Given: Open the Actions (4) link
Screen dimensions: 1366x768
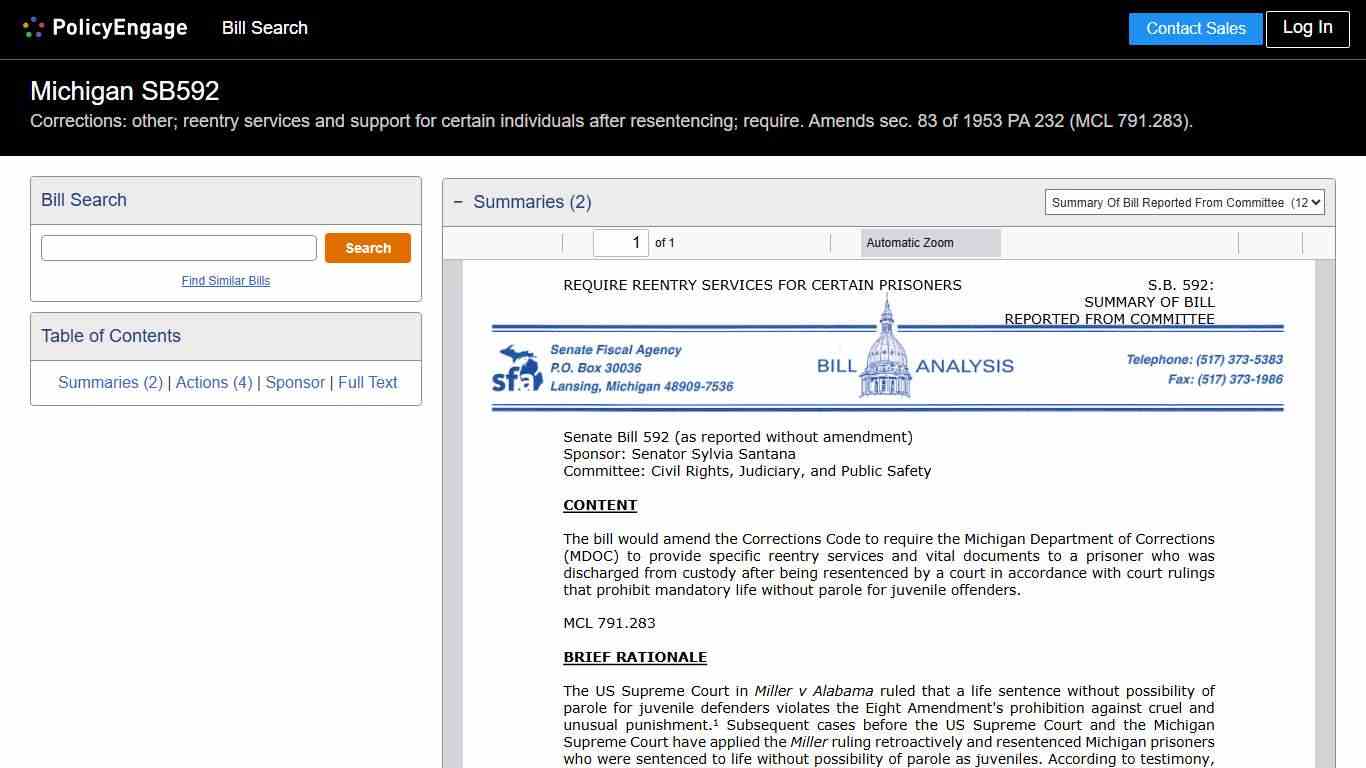Looking at the screenshot, I should 213,382.
